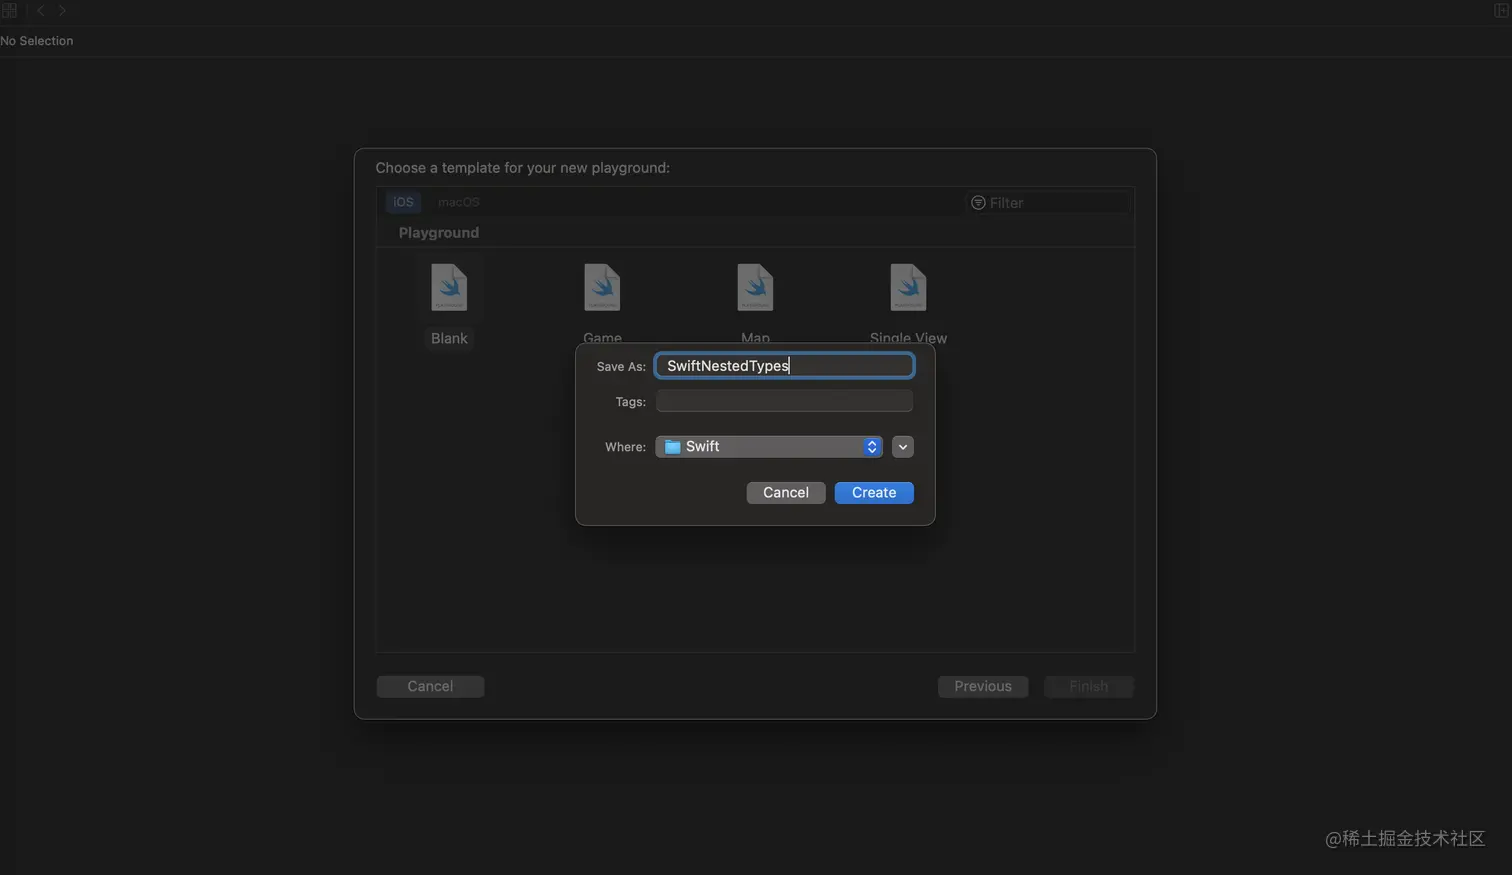
Task: Switch to the macOS tab
Action: pyautogui.click(x=459, y=202)
